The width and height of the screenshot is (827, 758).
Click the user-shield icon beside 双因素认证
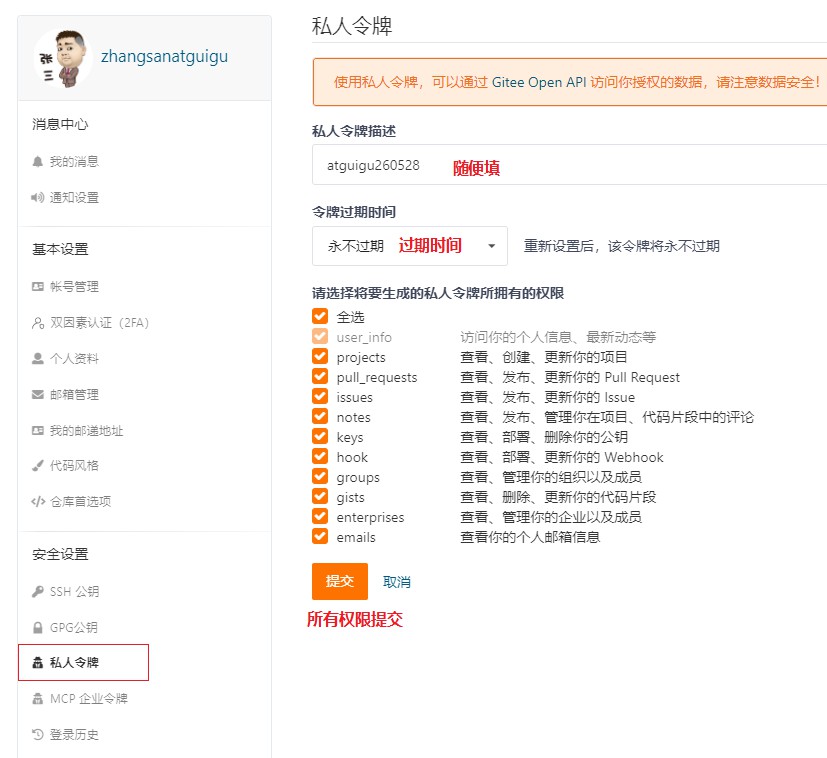(38, 323)
